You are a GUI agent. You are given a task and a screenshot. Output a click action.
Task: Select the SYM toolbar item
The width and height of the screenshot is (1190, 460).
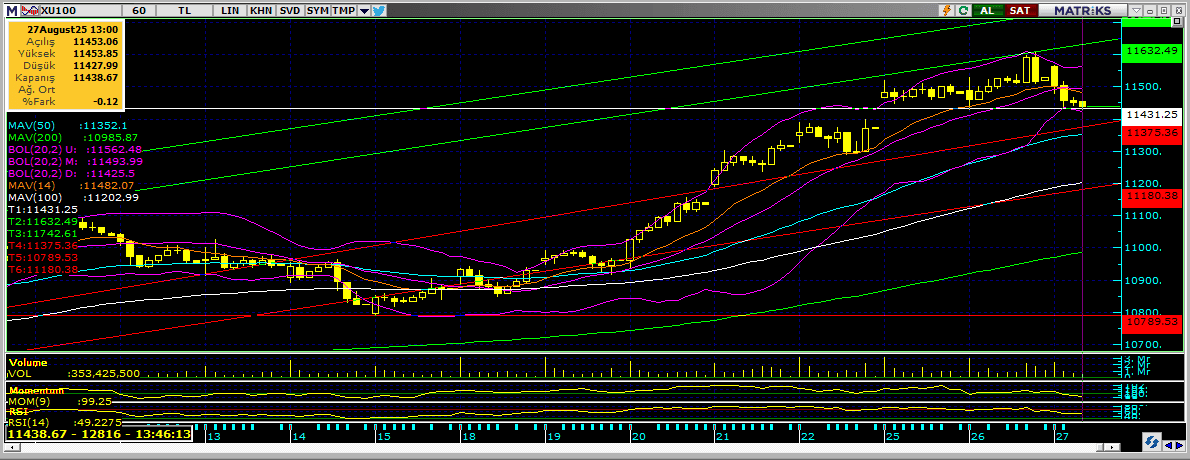pos(317,10)
